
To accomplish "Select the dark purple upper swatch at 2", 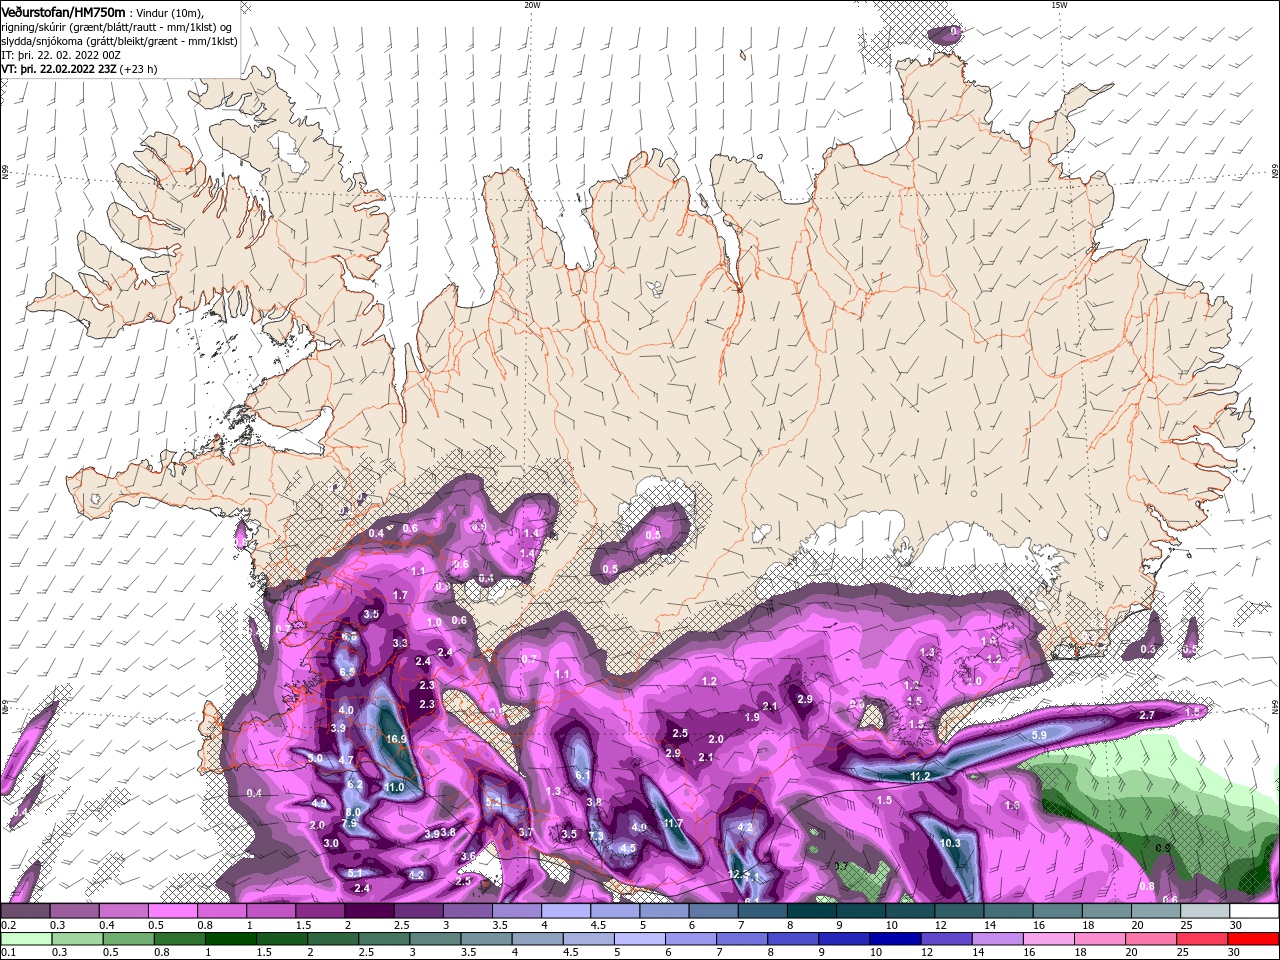I will point(369,911).
